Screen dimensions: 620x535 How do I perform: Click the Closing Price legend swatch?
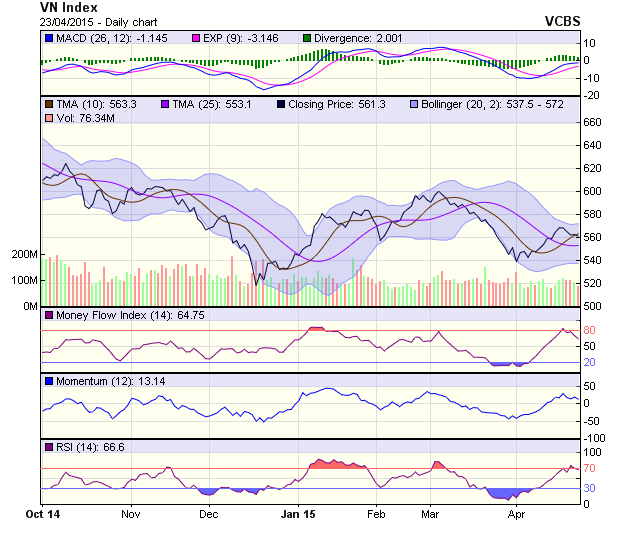[280, 103]
